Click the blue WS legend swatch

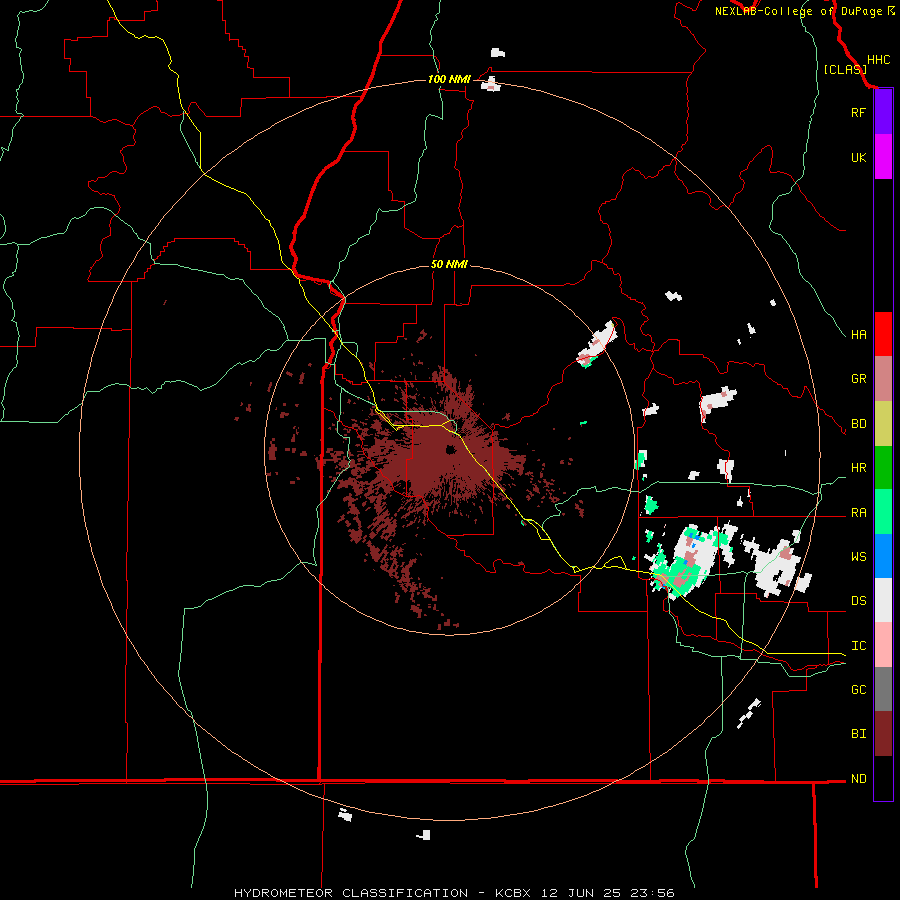(883, 556)
